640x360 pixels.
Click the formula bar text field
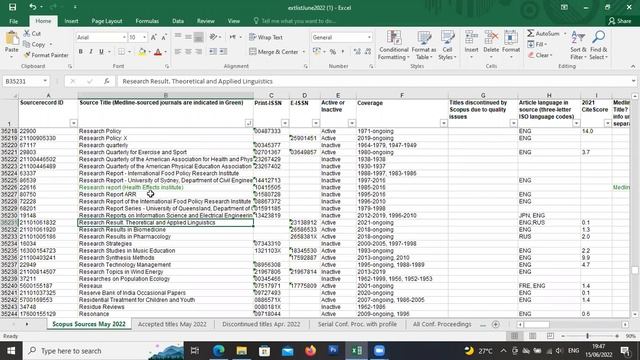tap(375, 81)
